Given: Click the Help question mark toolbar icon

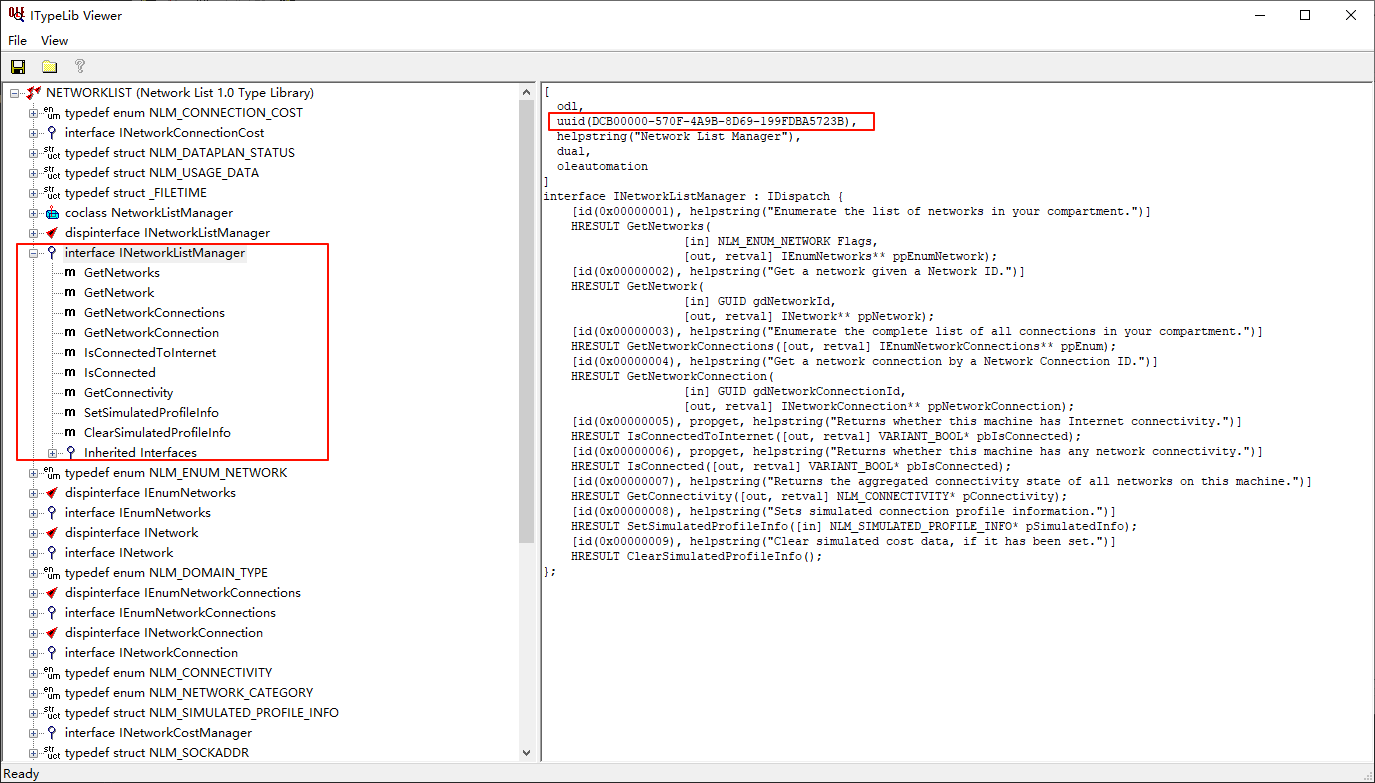Looking at the screenshot, I should (x=80, y=67).
